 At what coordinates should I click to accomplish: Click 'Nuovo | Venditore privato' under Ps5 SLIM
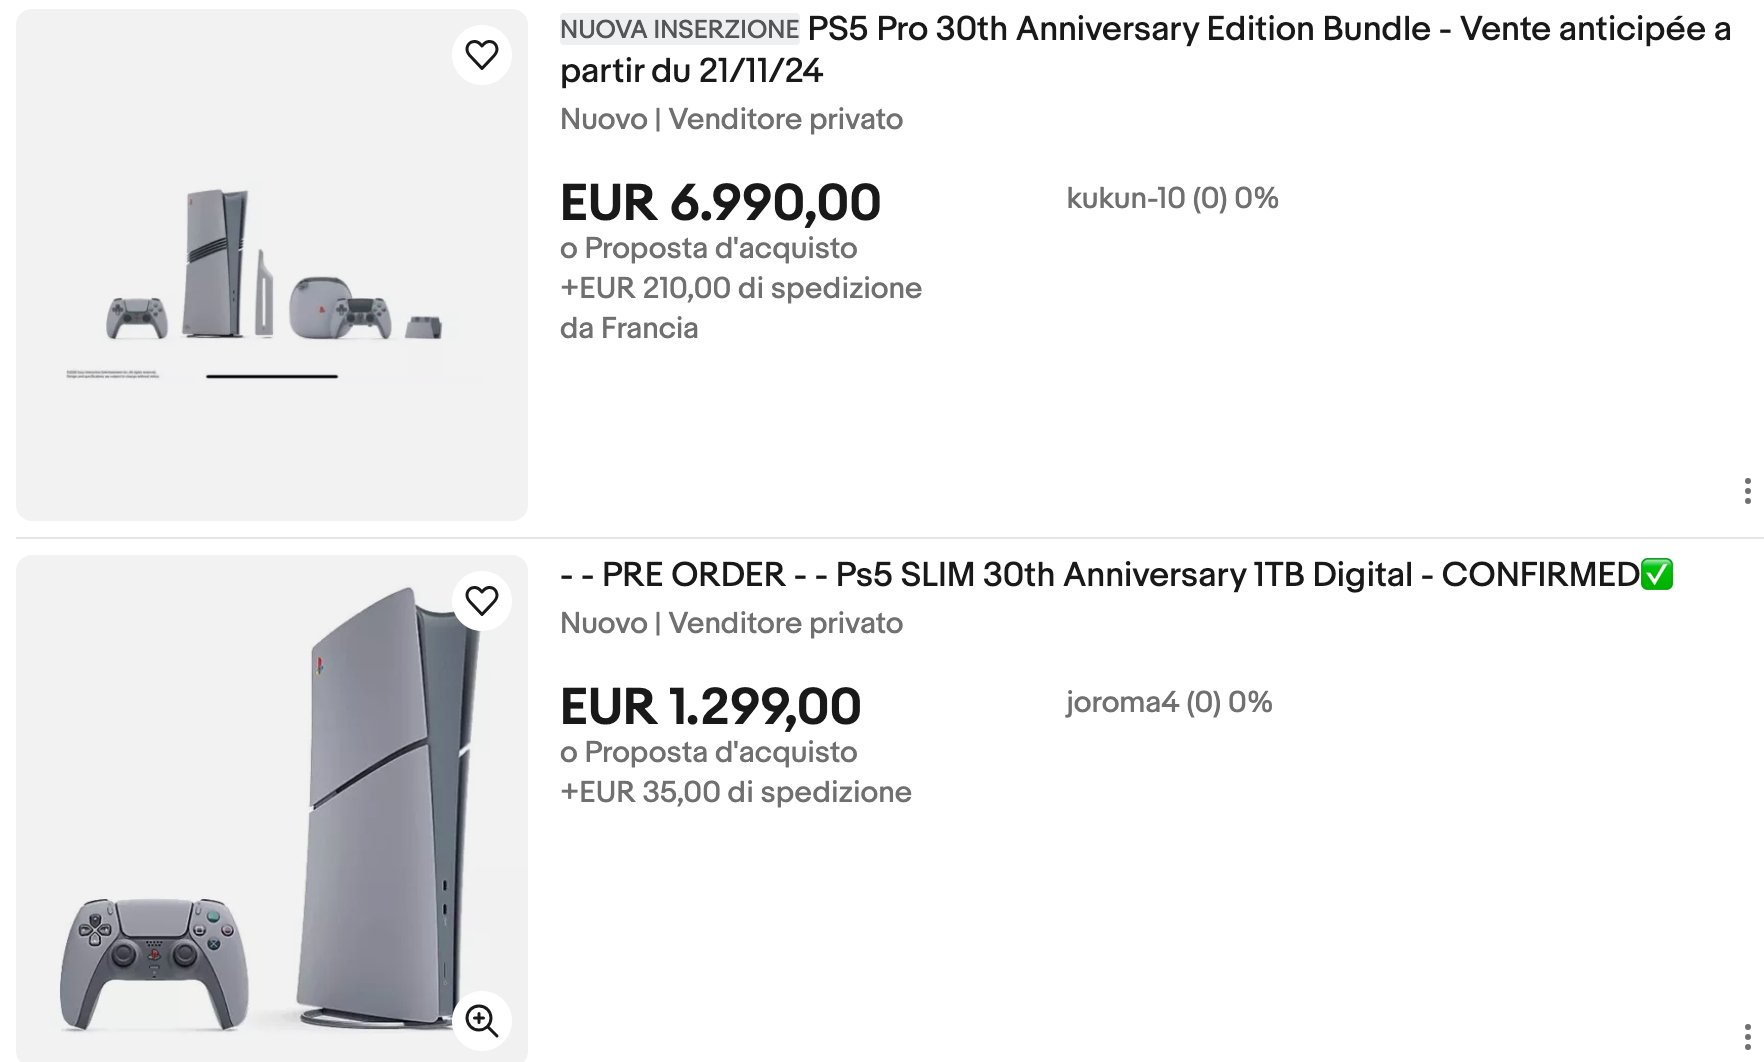coord(731,623)
